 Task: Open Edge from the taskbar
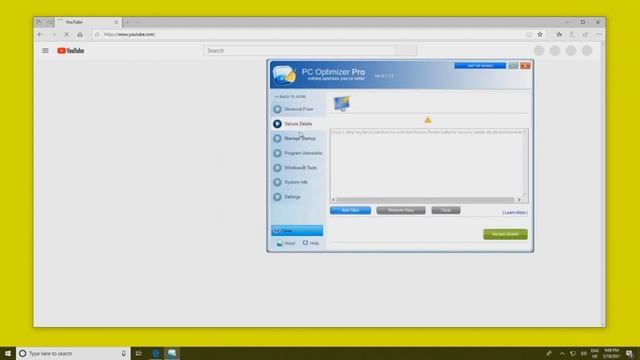(x=156, y=353)
